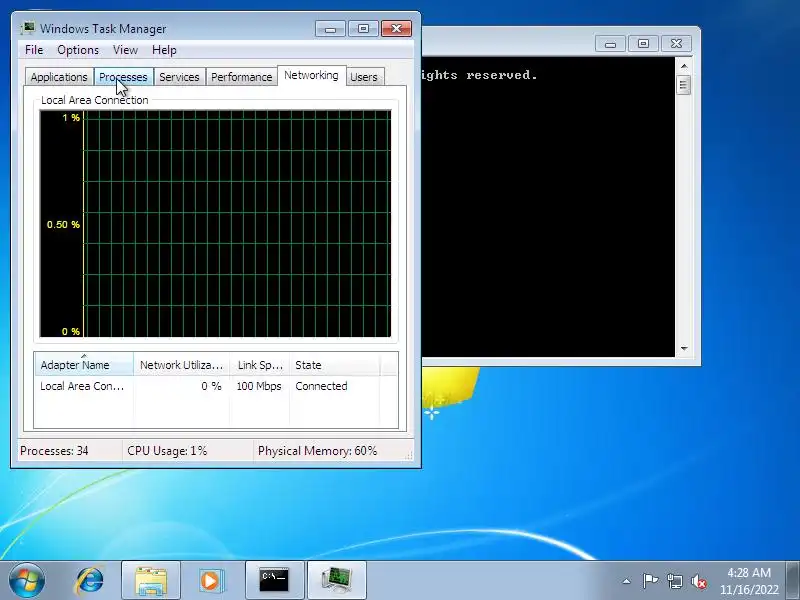This screenshot has height=600, width=800.
Task: Maximize the command prompt window
Action: pos(643,43)
